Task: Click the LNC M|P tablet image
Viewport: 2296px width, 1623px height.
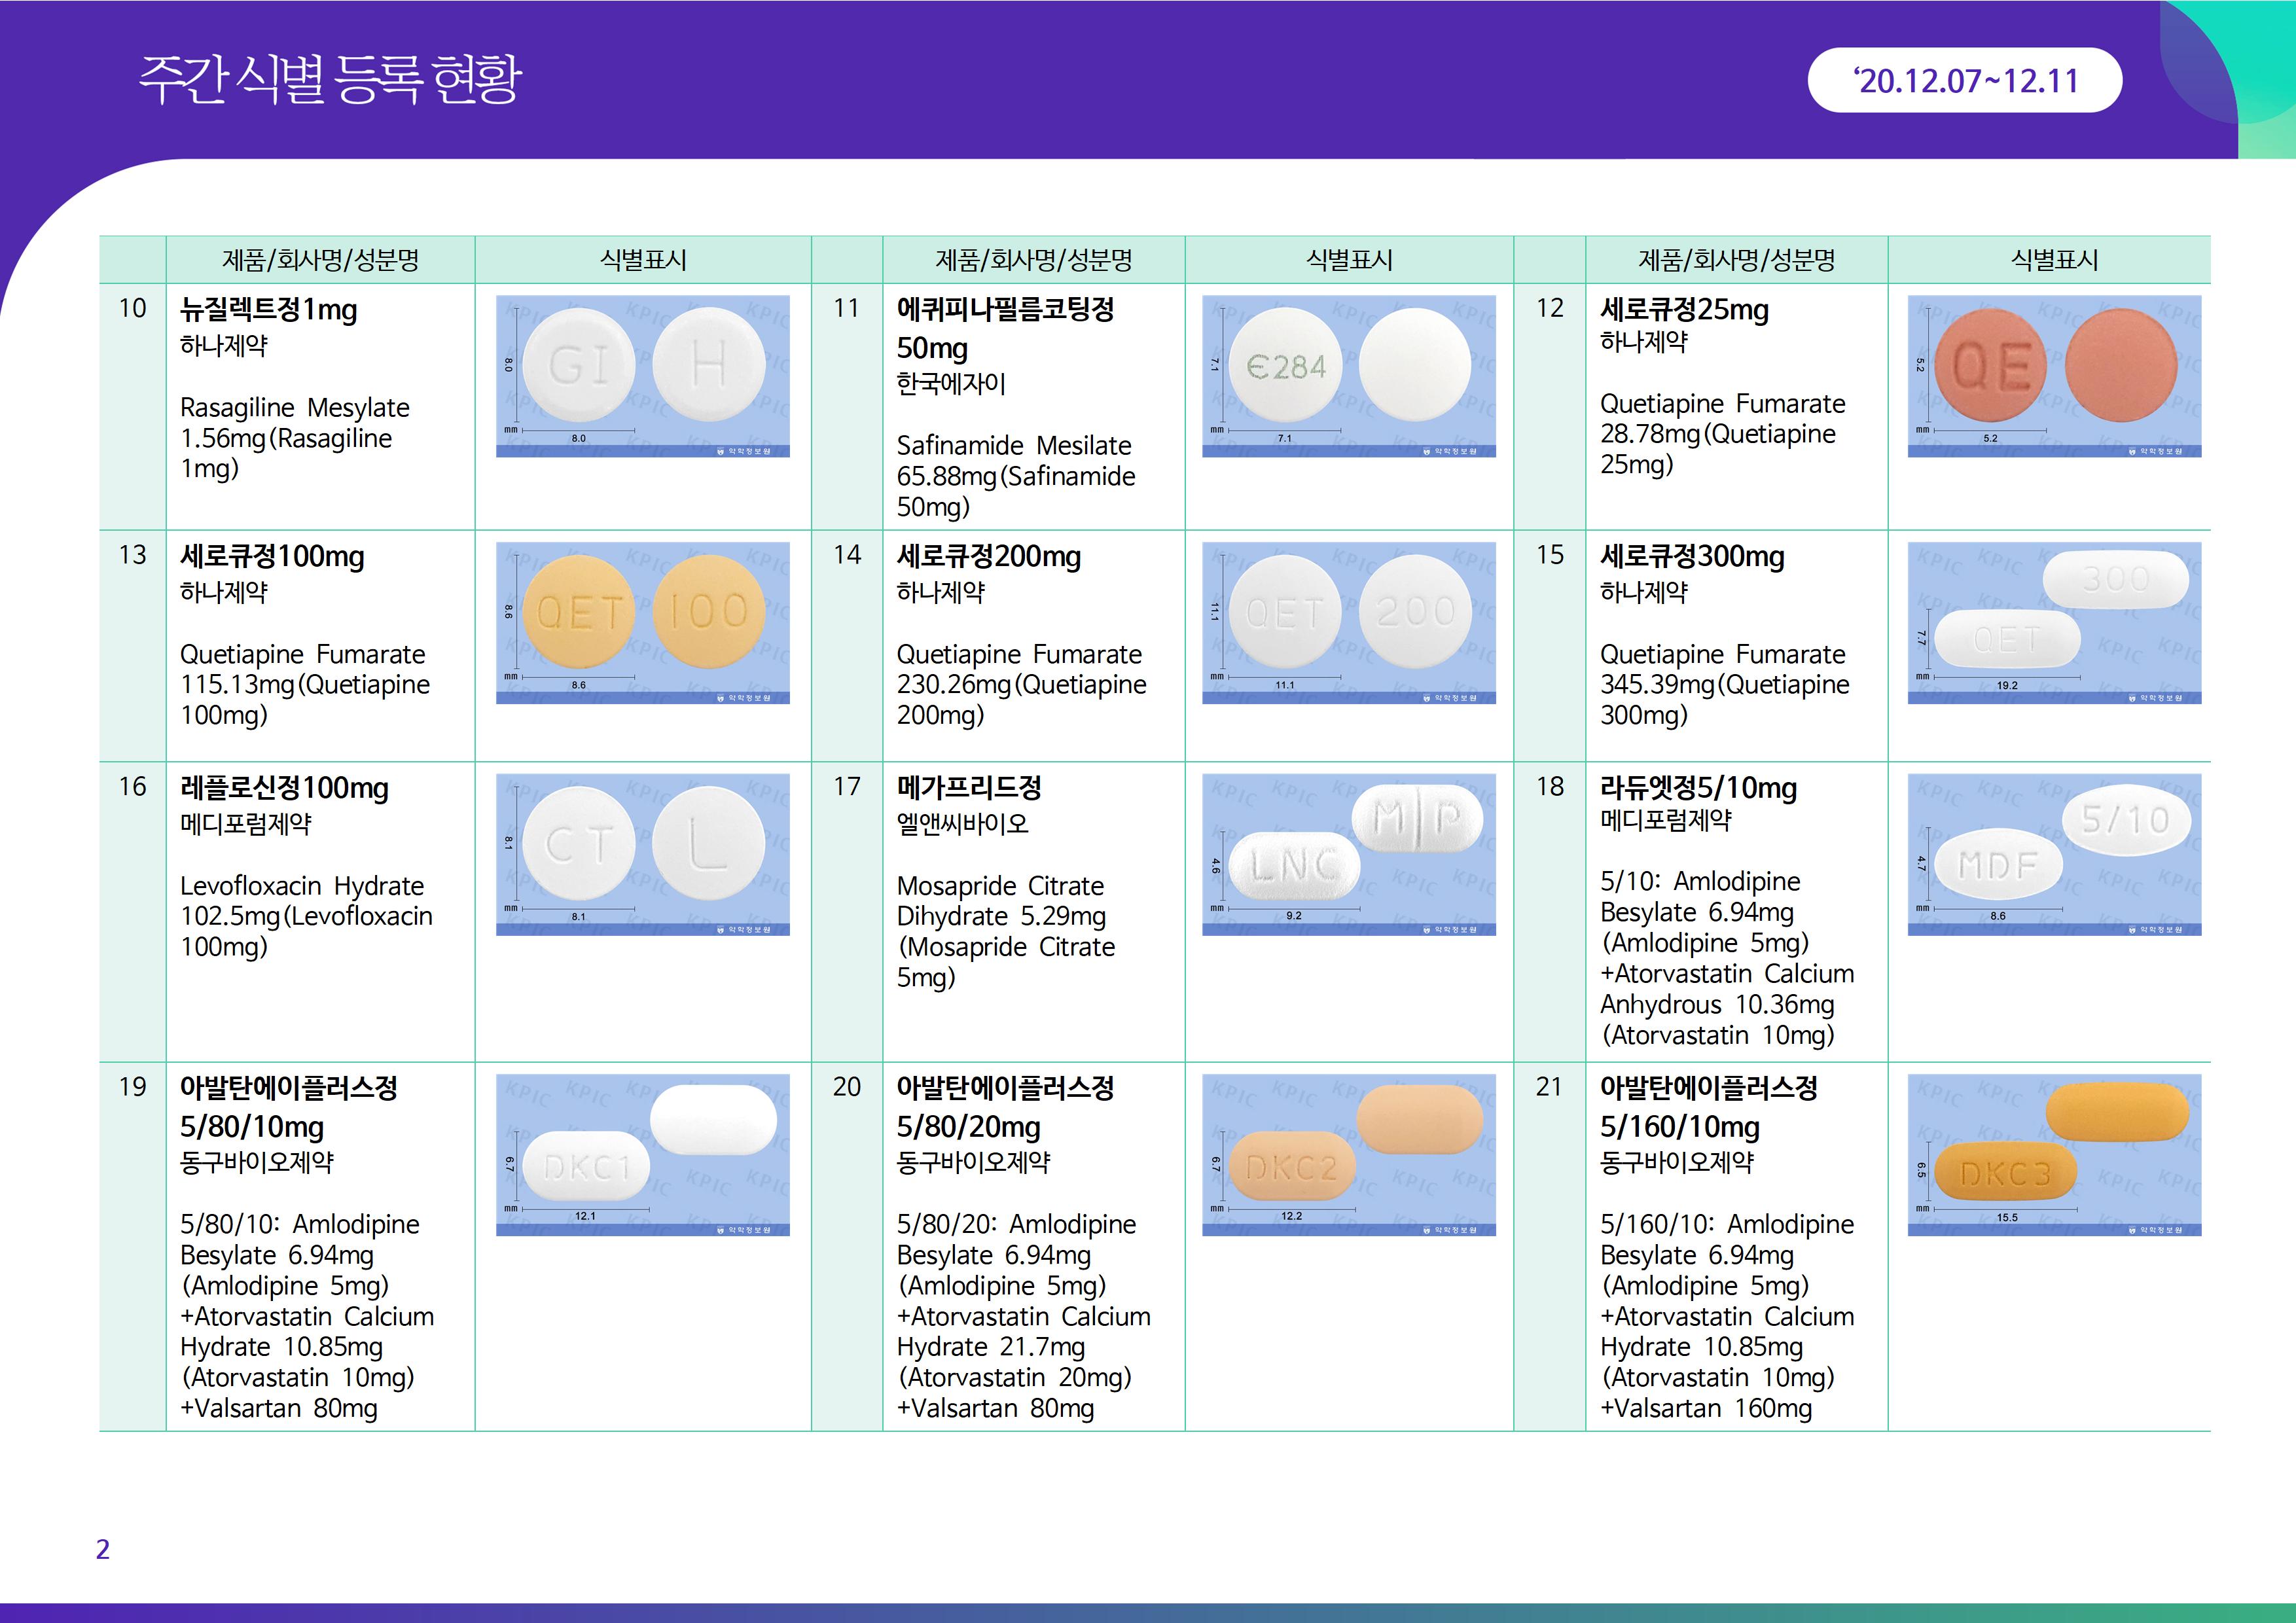Action: pyautogui.click(x=1348, y=854)
